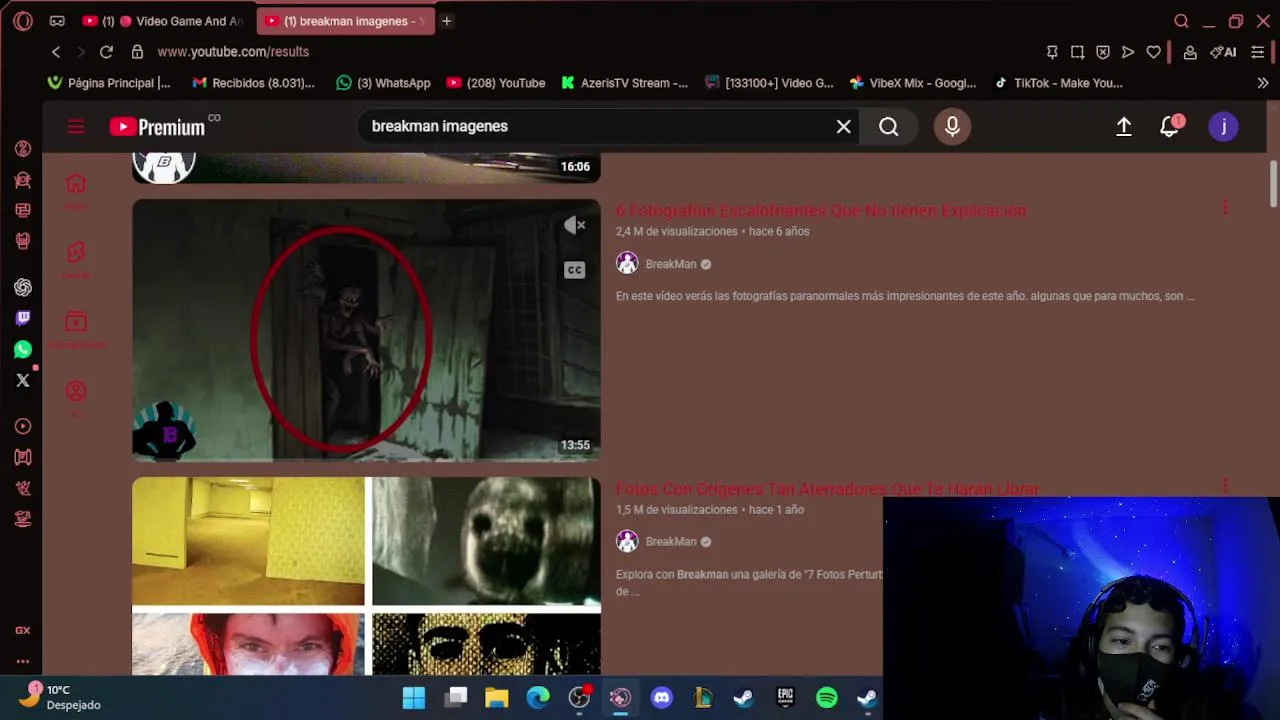Open the Easy Setup sliders icon
This screenshot has width=1280, height=720.
[x=1258, y=52]
